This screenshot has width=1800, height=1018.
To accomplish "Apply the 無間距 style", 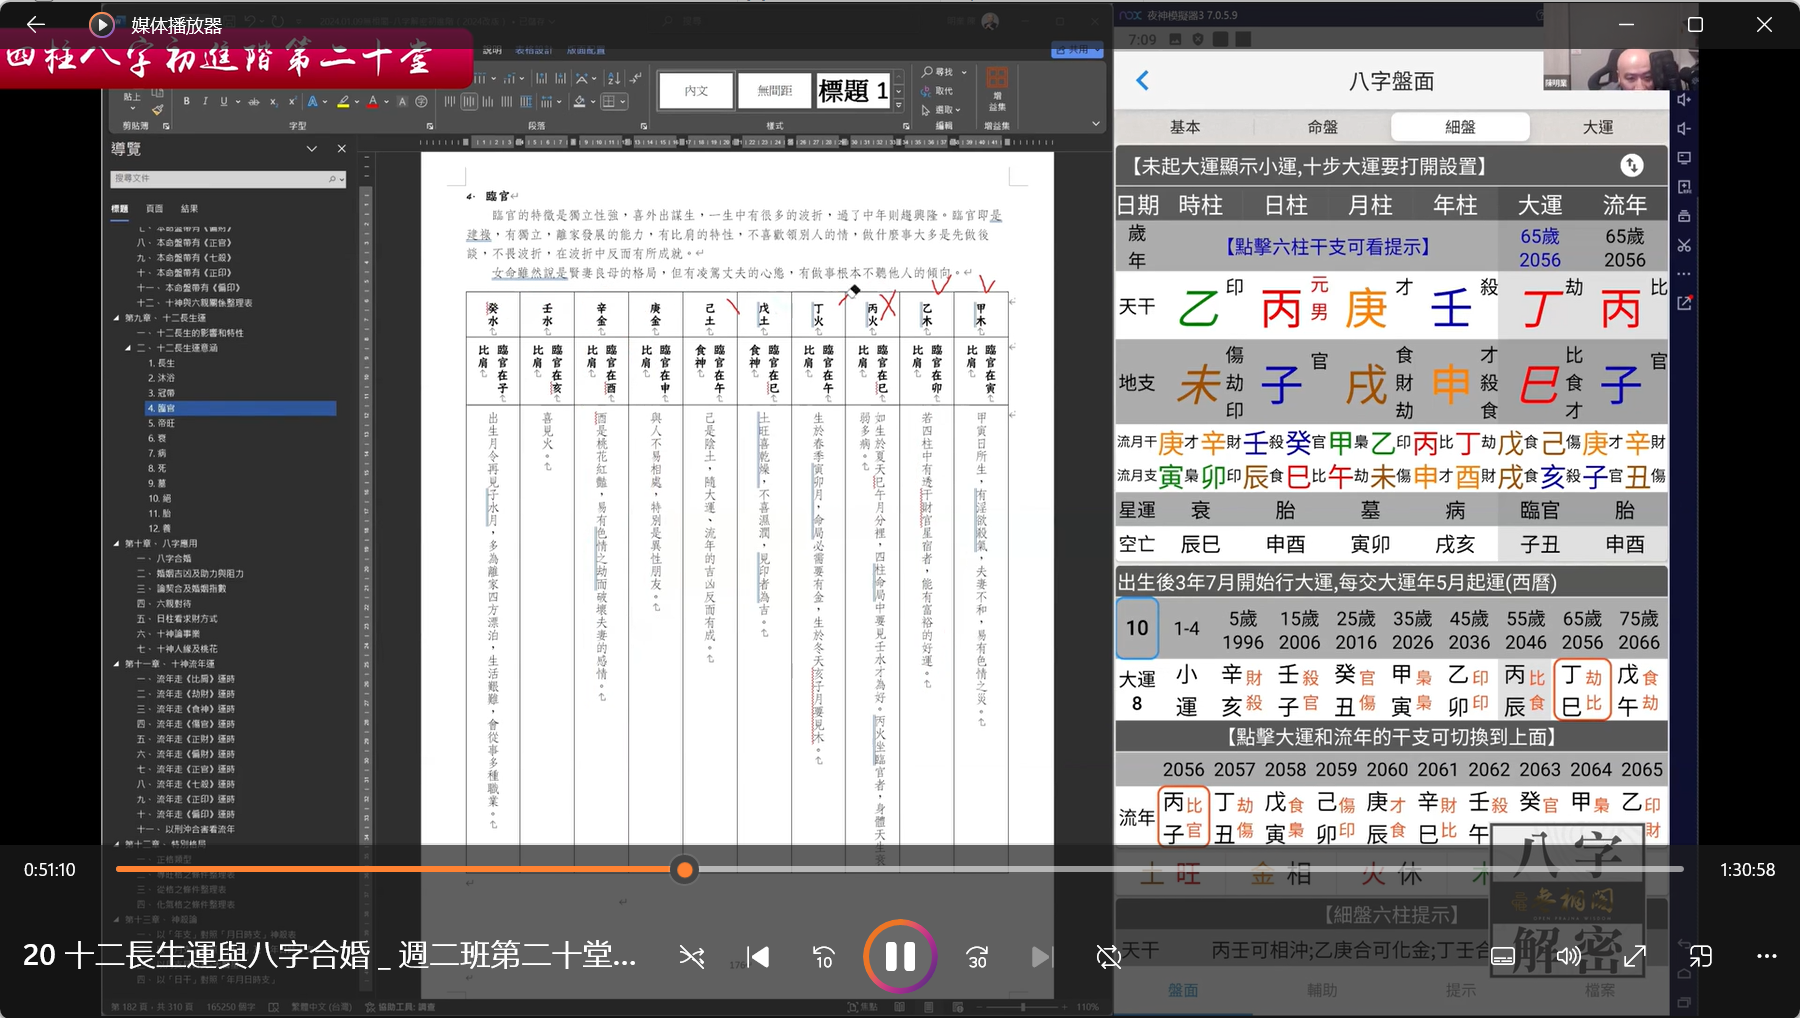I will pos(775,91).
